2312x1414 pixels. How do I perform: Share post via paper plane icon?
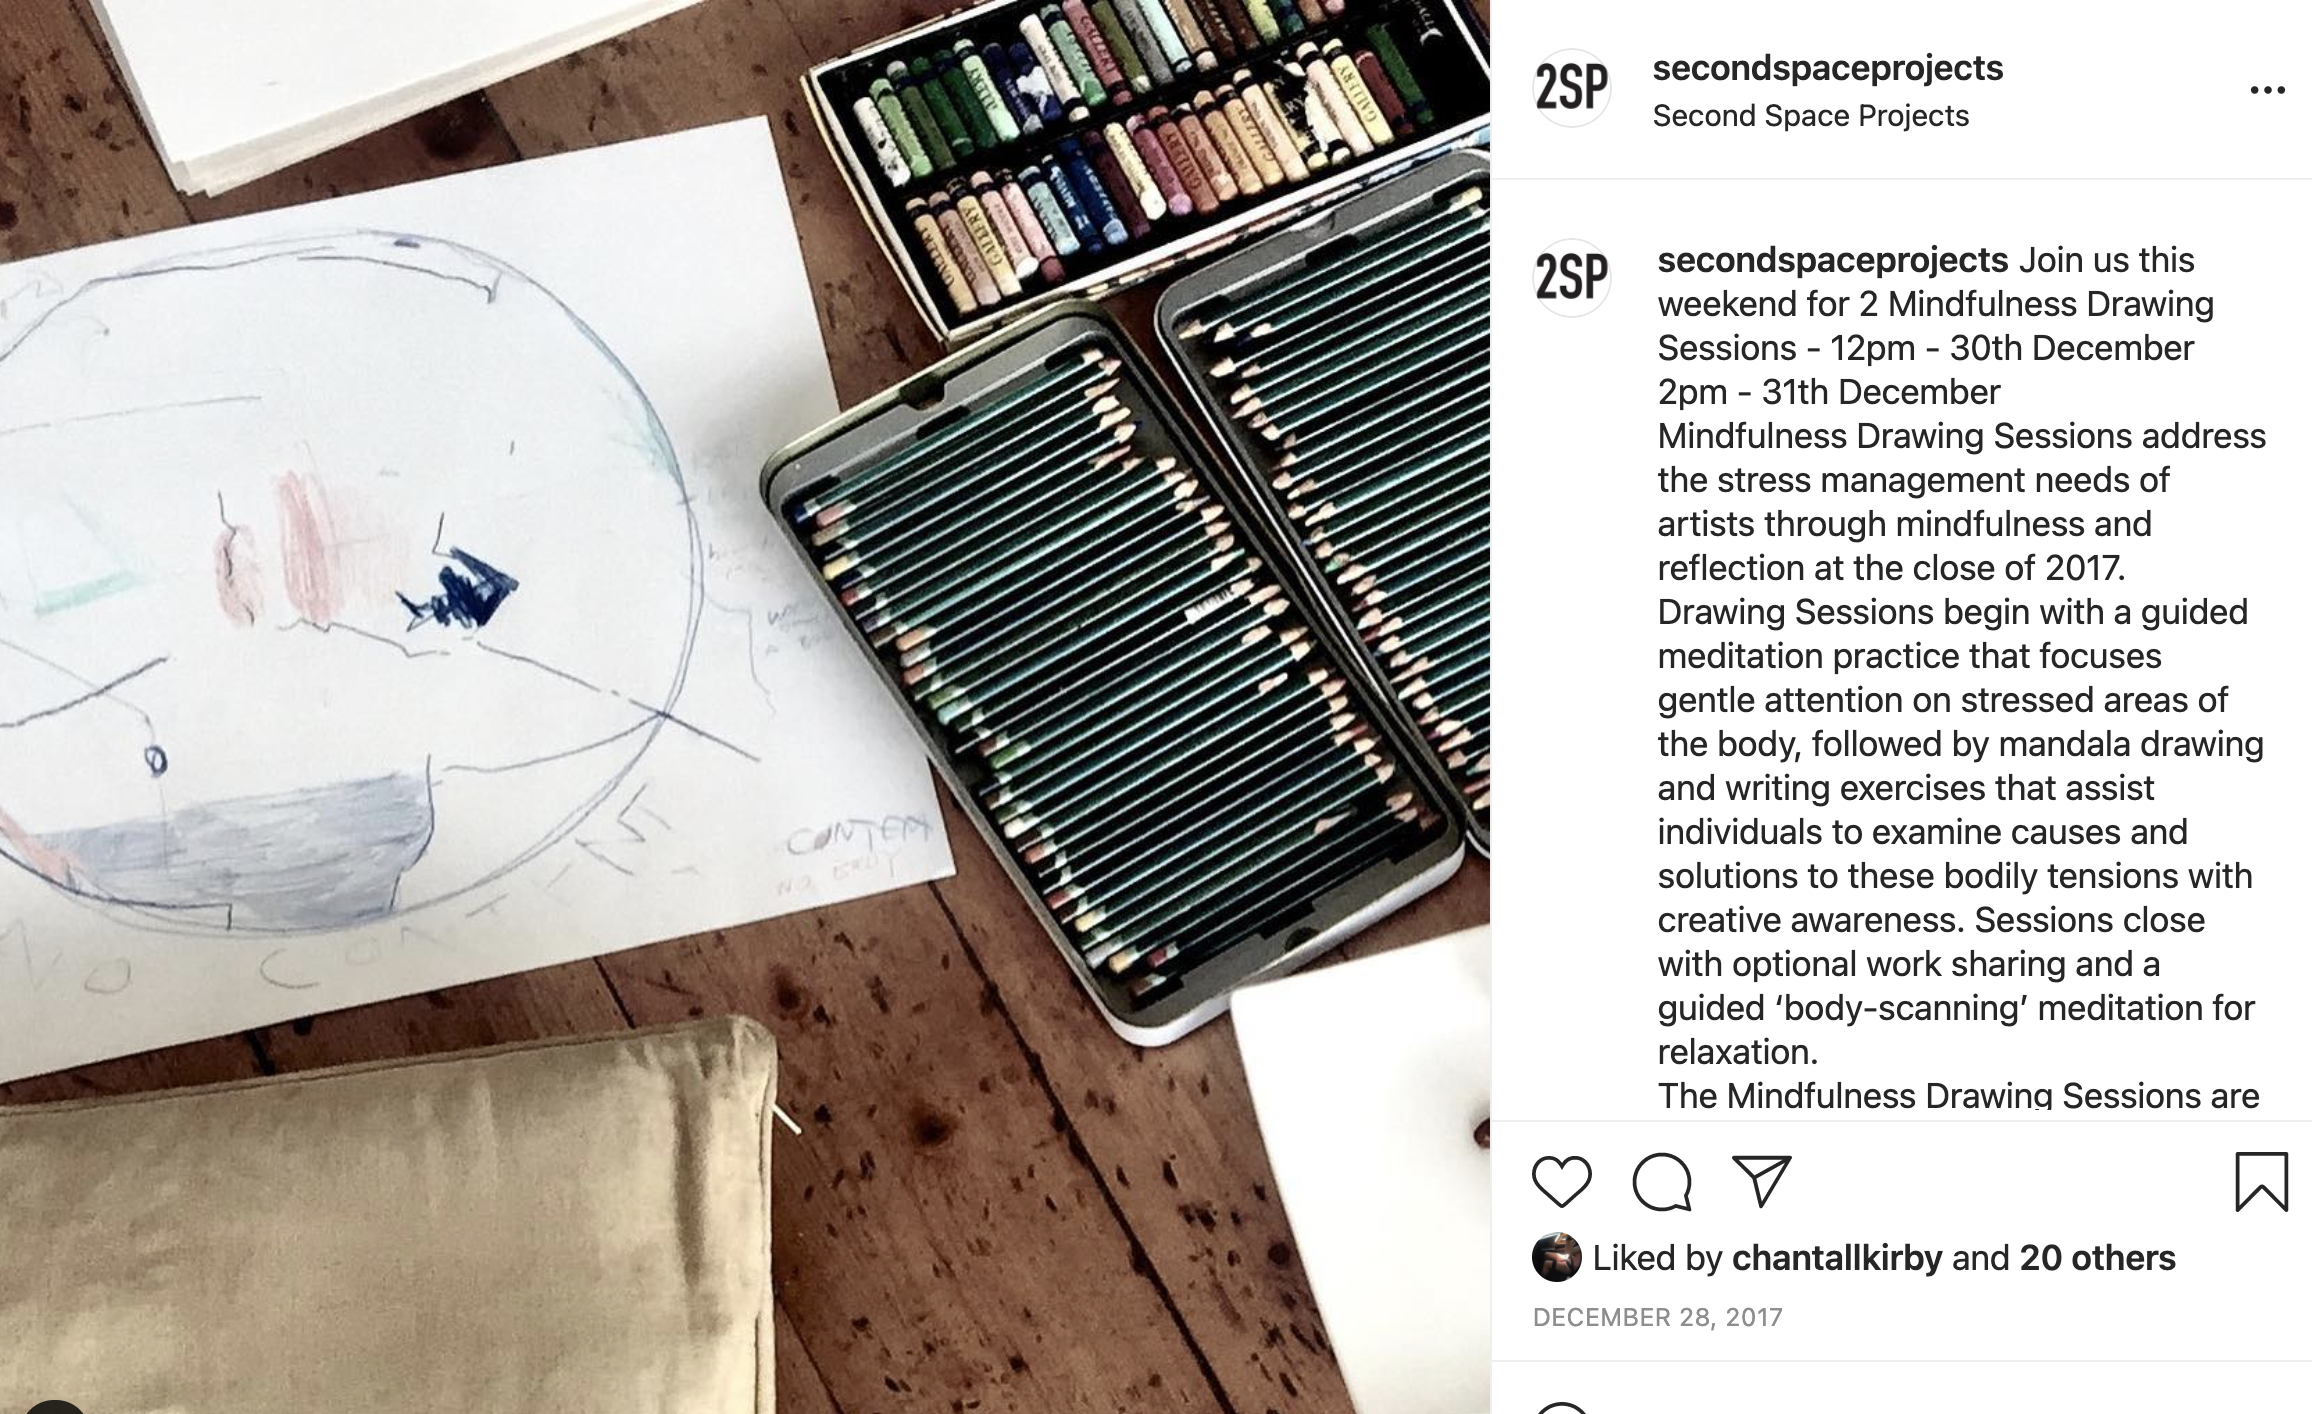(x=1760, y=1181)
